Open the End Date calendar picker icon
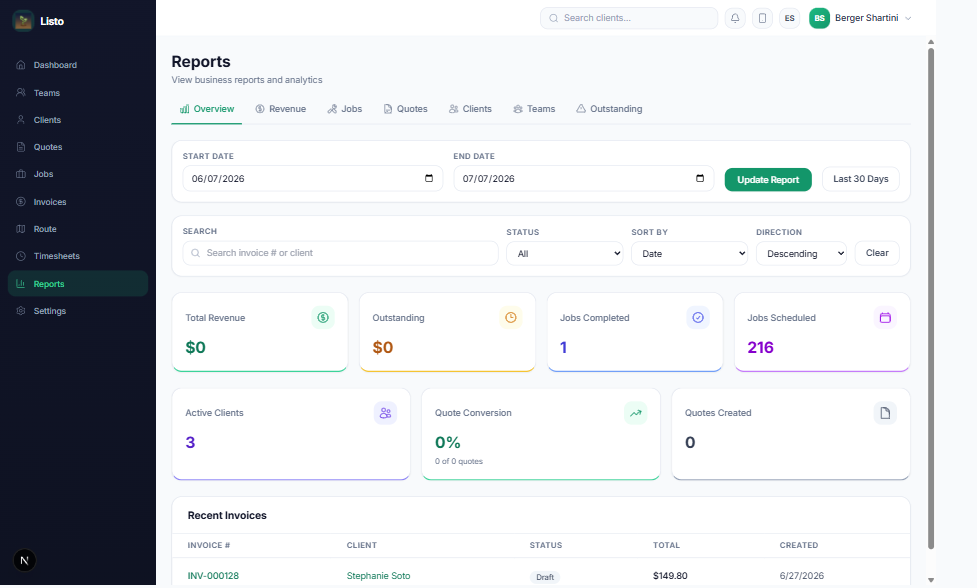Viewport: 977px width, 588px height. point(700,178)
